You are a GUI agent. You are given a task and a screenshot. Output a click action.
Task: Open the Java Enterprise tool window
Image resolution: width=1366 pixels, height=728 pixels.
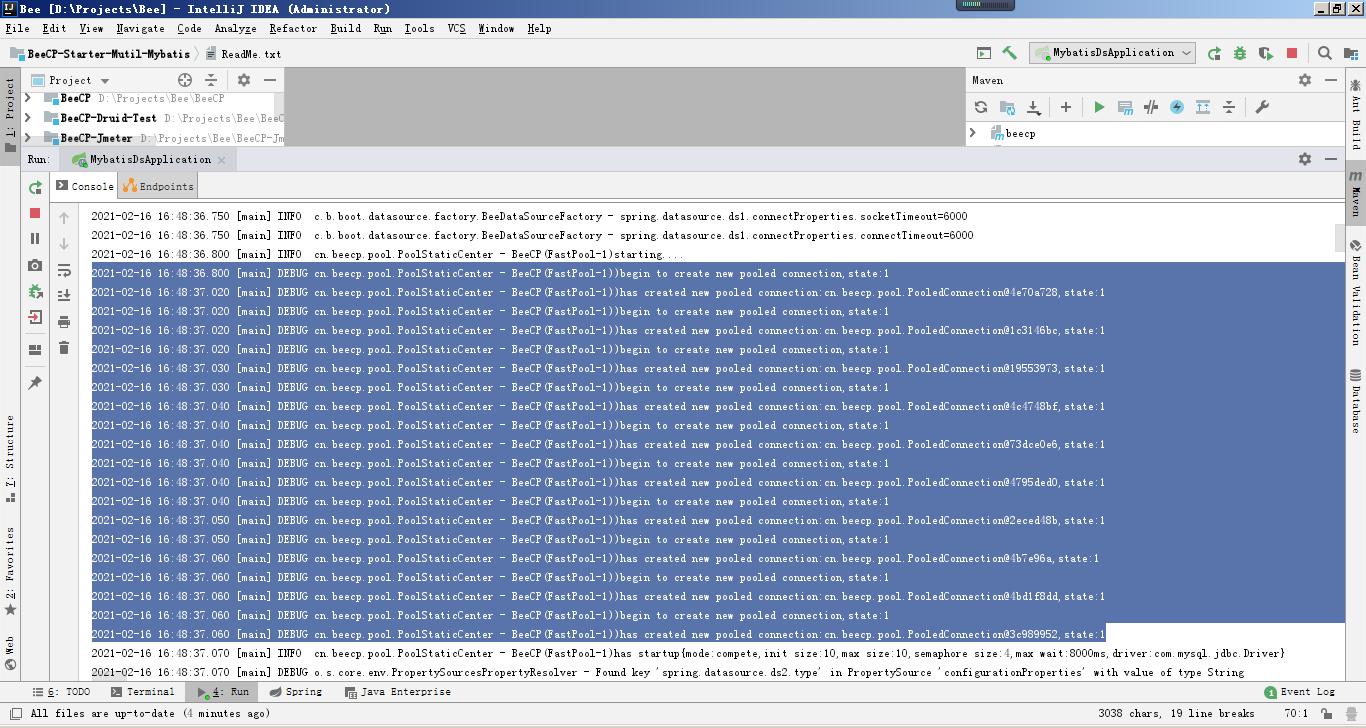point(397,692)
